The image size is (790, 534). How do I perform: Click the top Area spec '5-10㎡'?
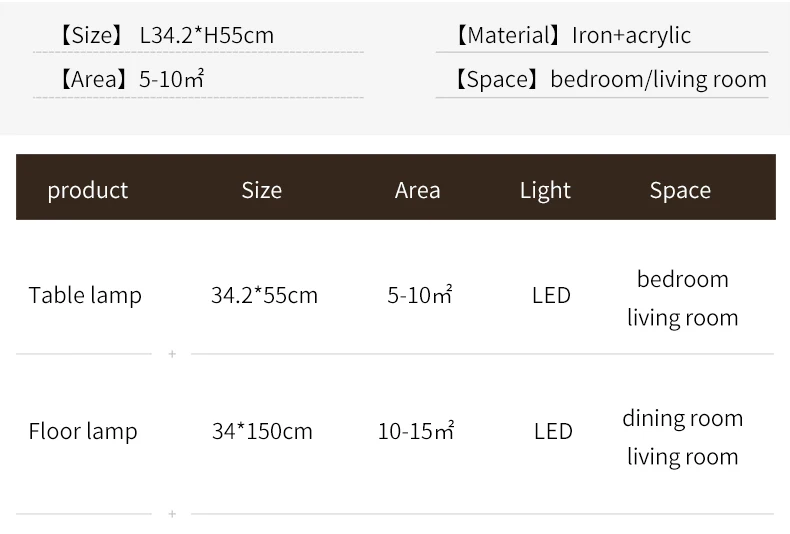(171, 79)
